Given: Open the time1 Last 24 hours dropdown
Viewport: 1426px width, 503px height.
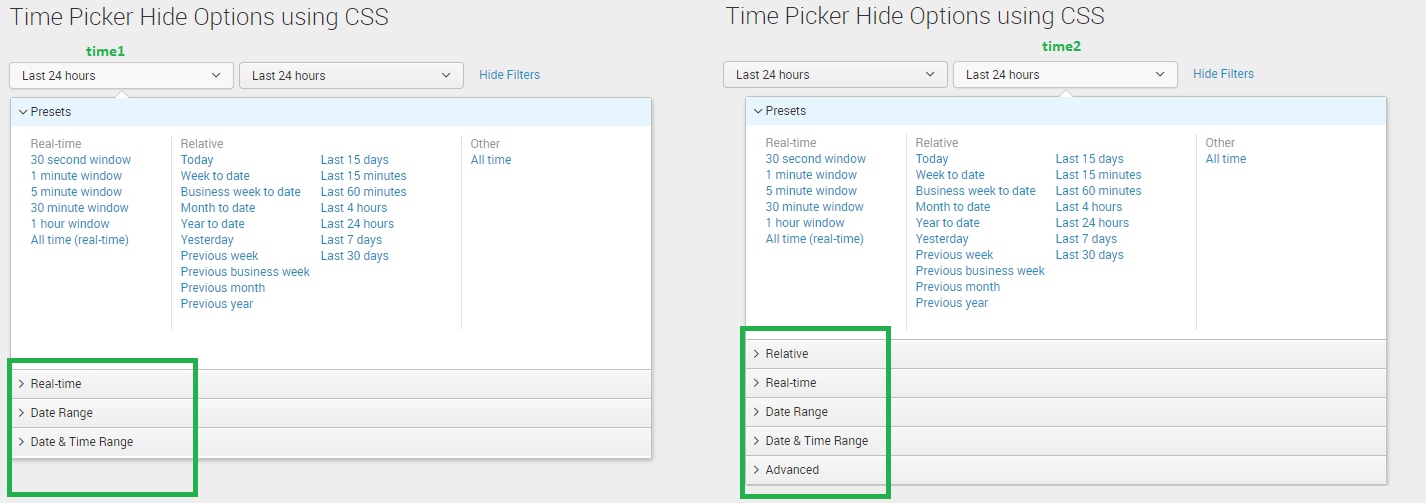Looking at the screenshot, I should [121, 75].
